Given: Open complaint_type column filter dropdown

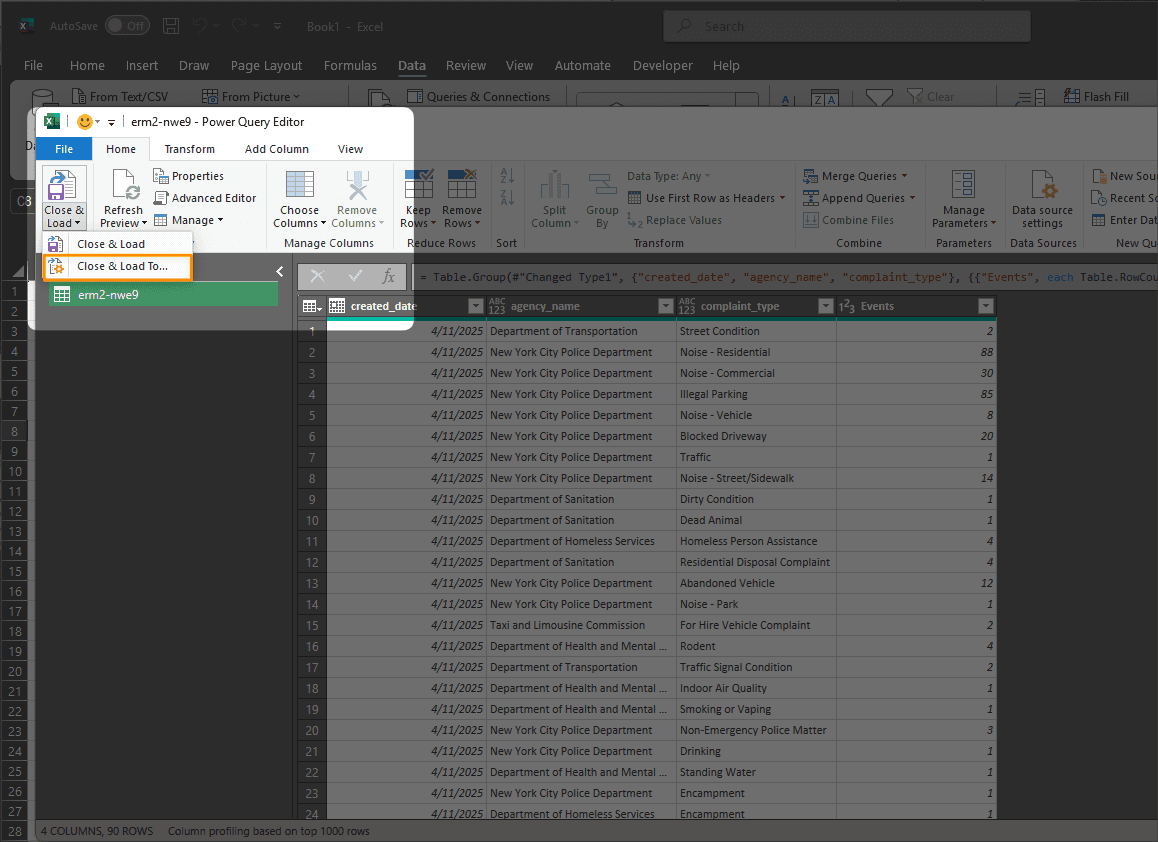Looking at the screenshot, I should coord(826,307).
